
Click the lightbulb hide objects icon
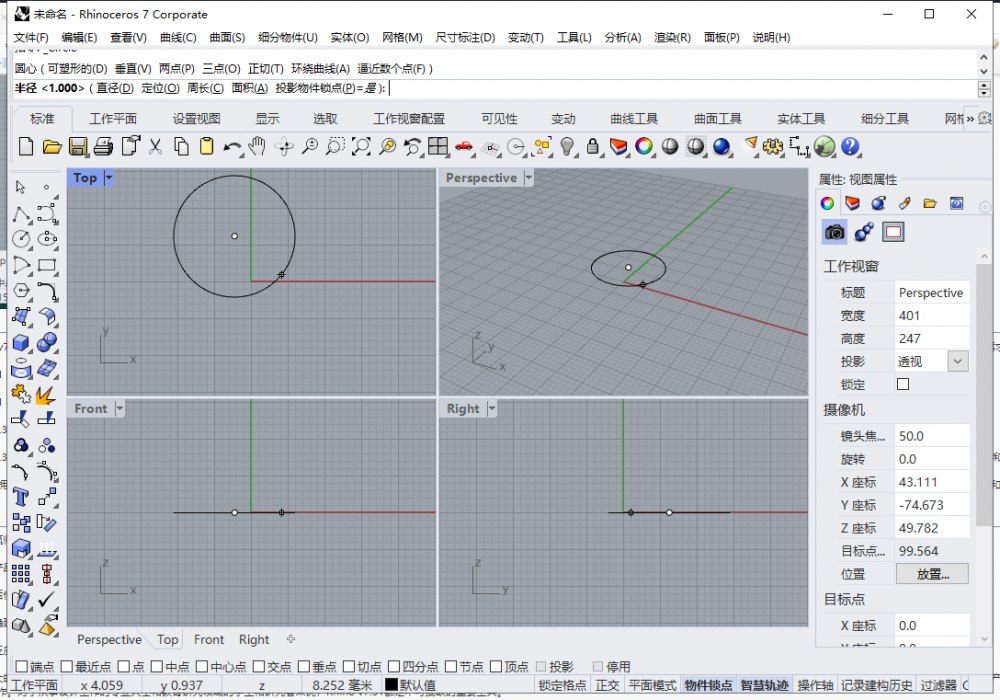[566, 147]
